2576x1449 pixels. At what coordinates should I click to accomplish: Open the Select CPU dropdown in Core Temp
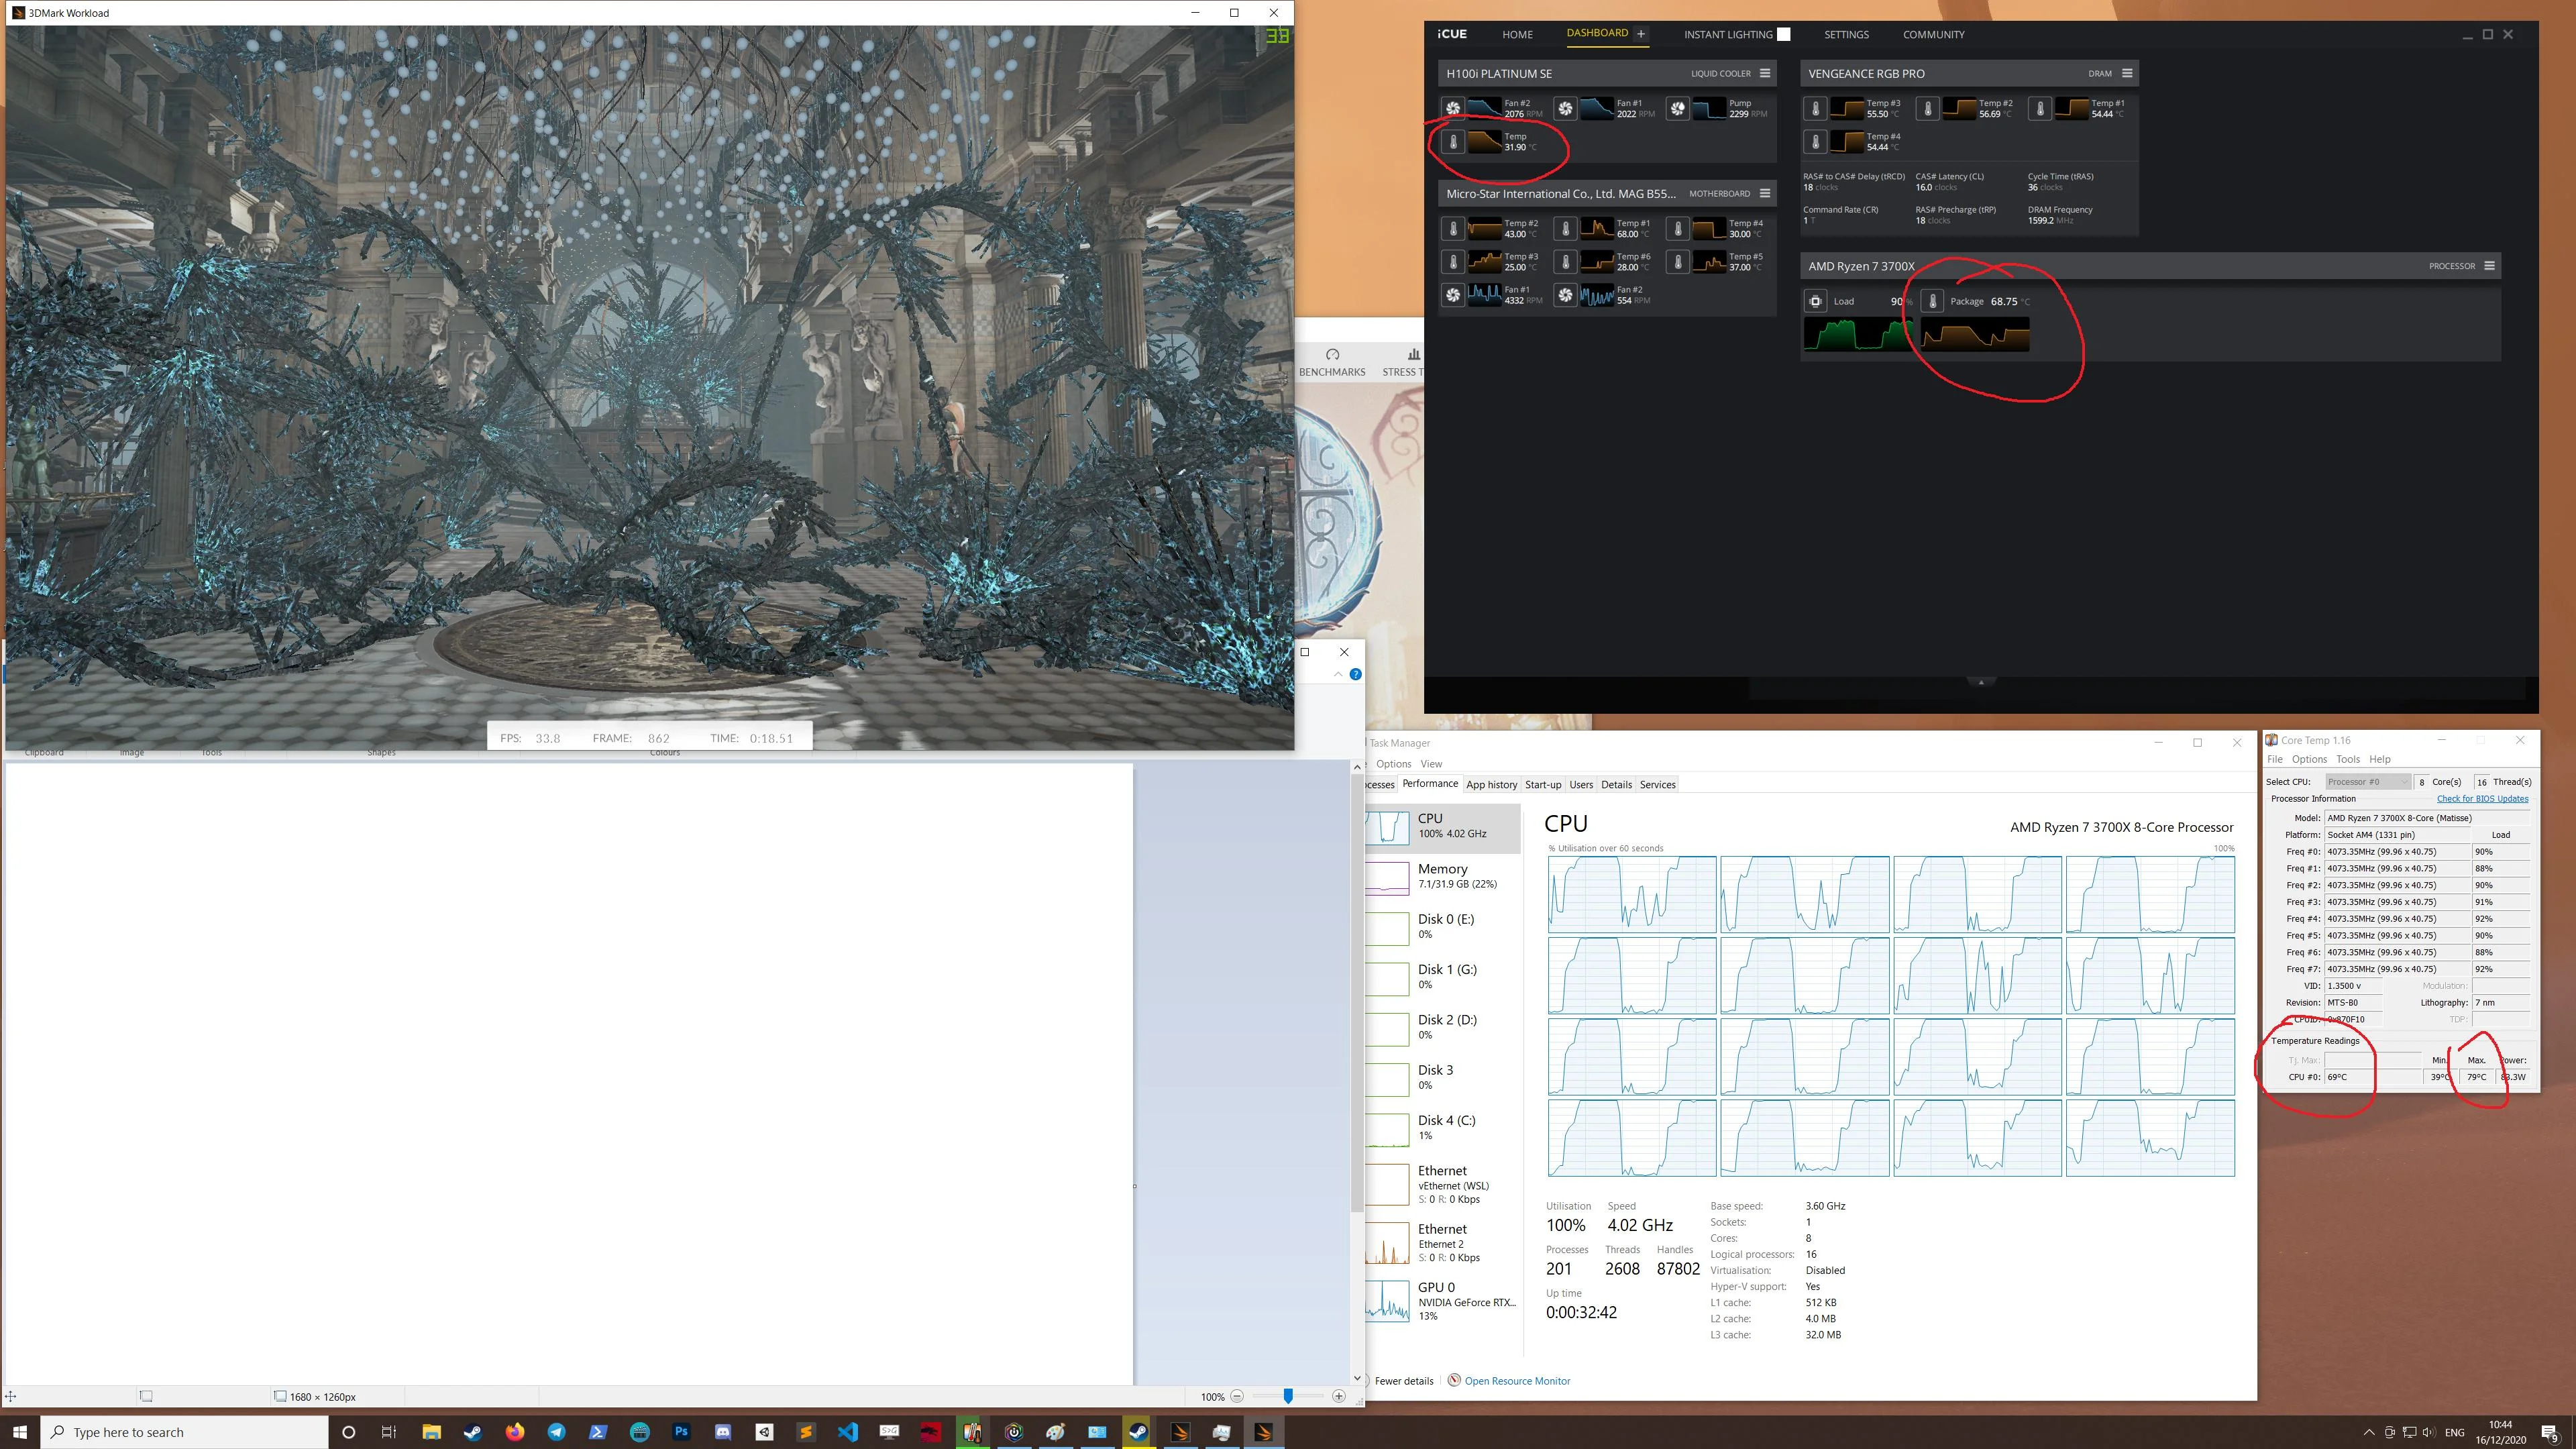(x=2367, y=782)
